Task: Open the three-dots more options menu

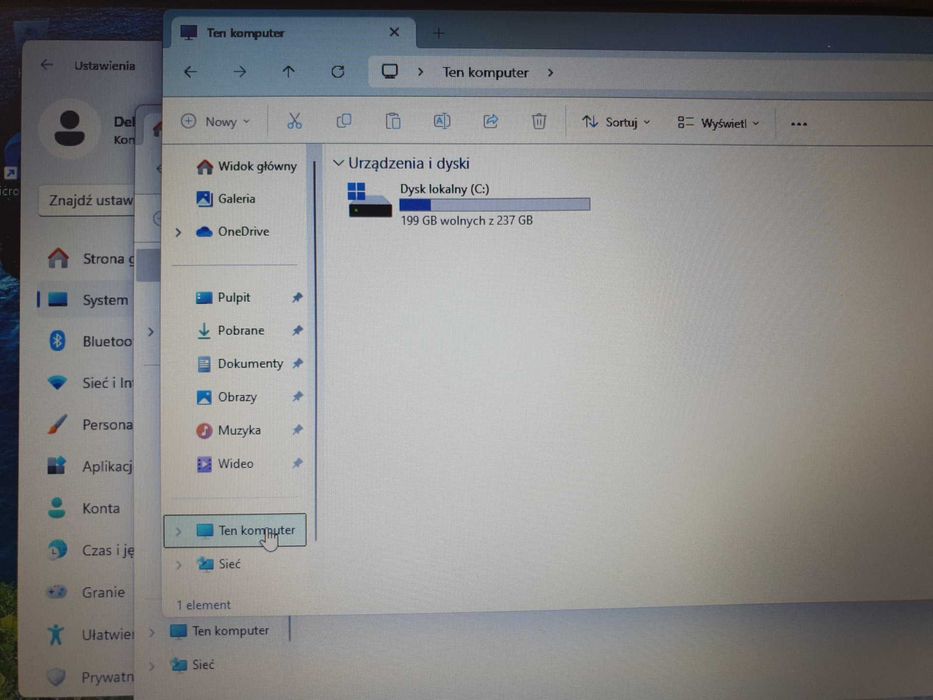Action: coord(799,124)
